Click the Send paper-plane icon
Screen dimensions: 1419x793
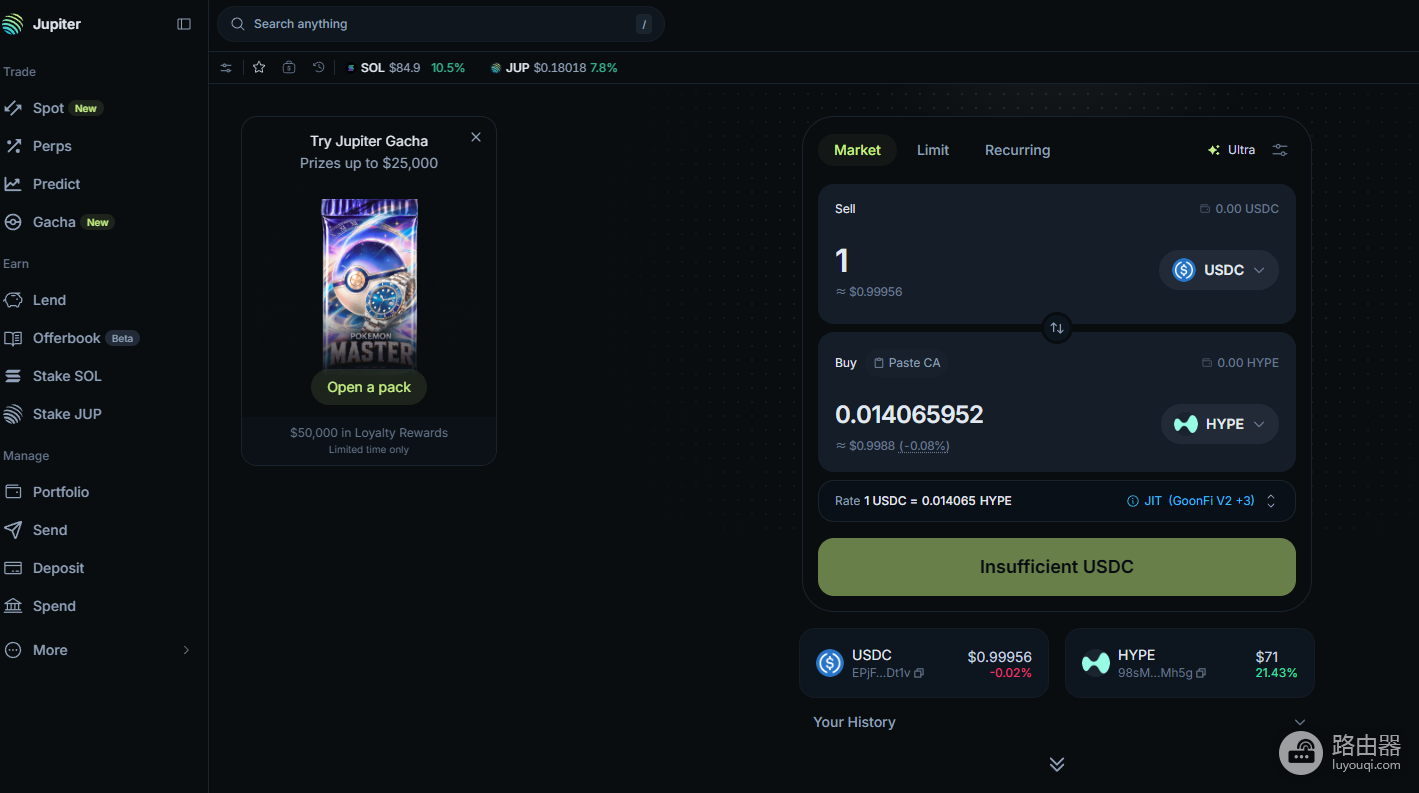click(13, 530)
